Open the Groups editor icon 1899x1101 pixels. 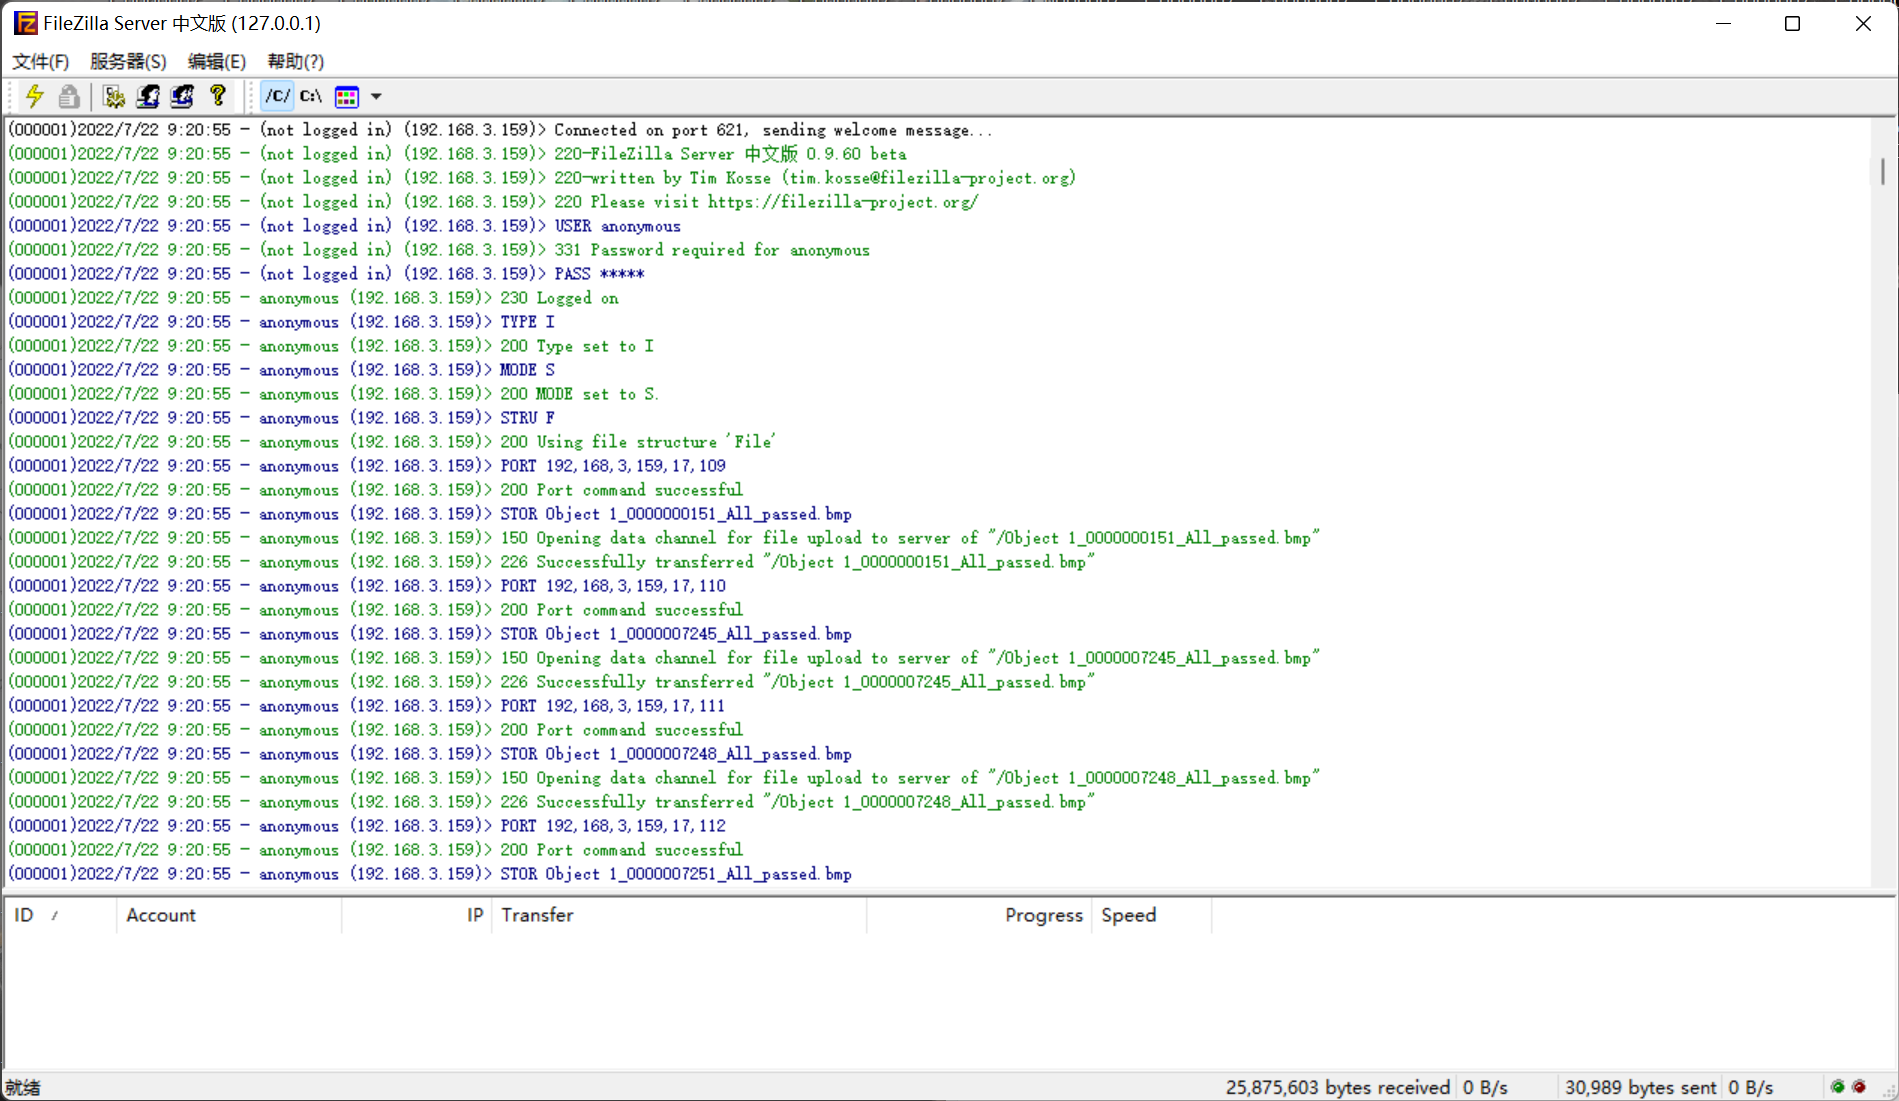pos(182,96)
